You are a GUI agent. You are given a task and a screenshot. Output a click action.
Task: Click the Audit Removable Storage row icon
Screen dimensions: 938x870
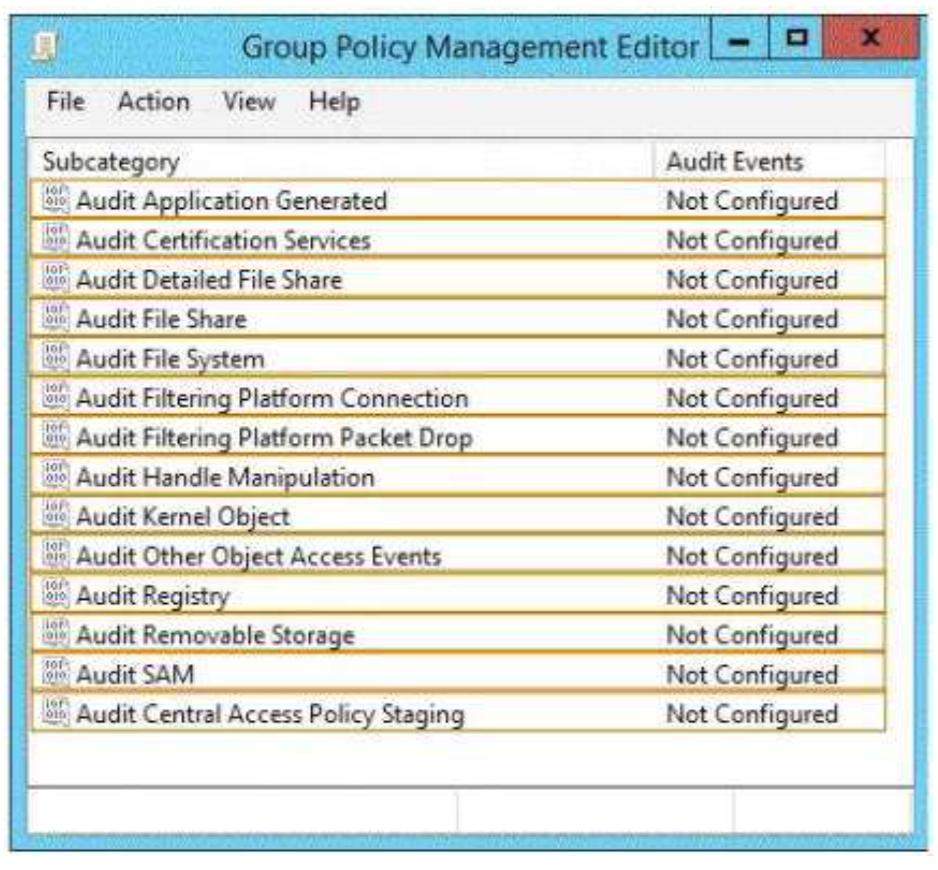point(55,635)
